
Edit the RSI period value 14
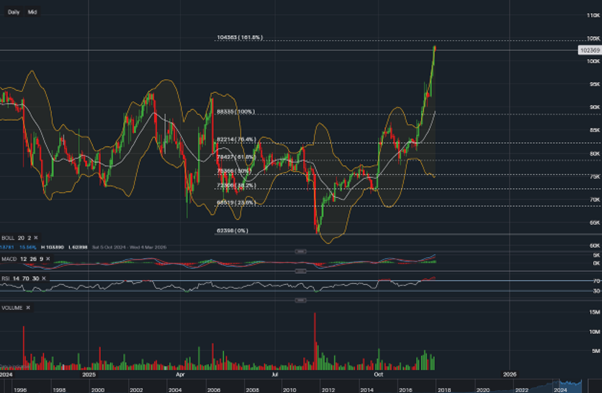tap(16, 278)
